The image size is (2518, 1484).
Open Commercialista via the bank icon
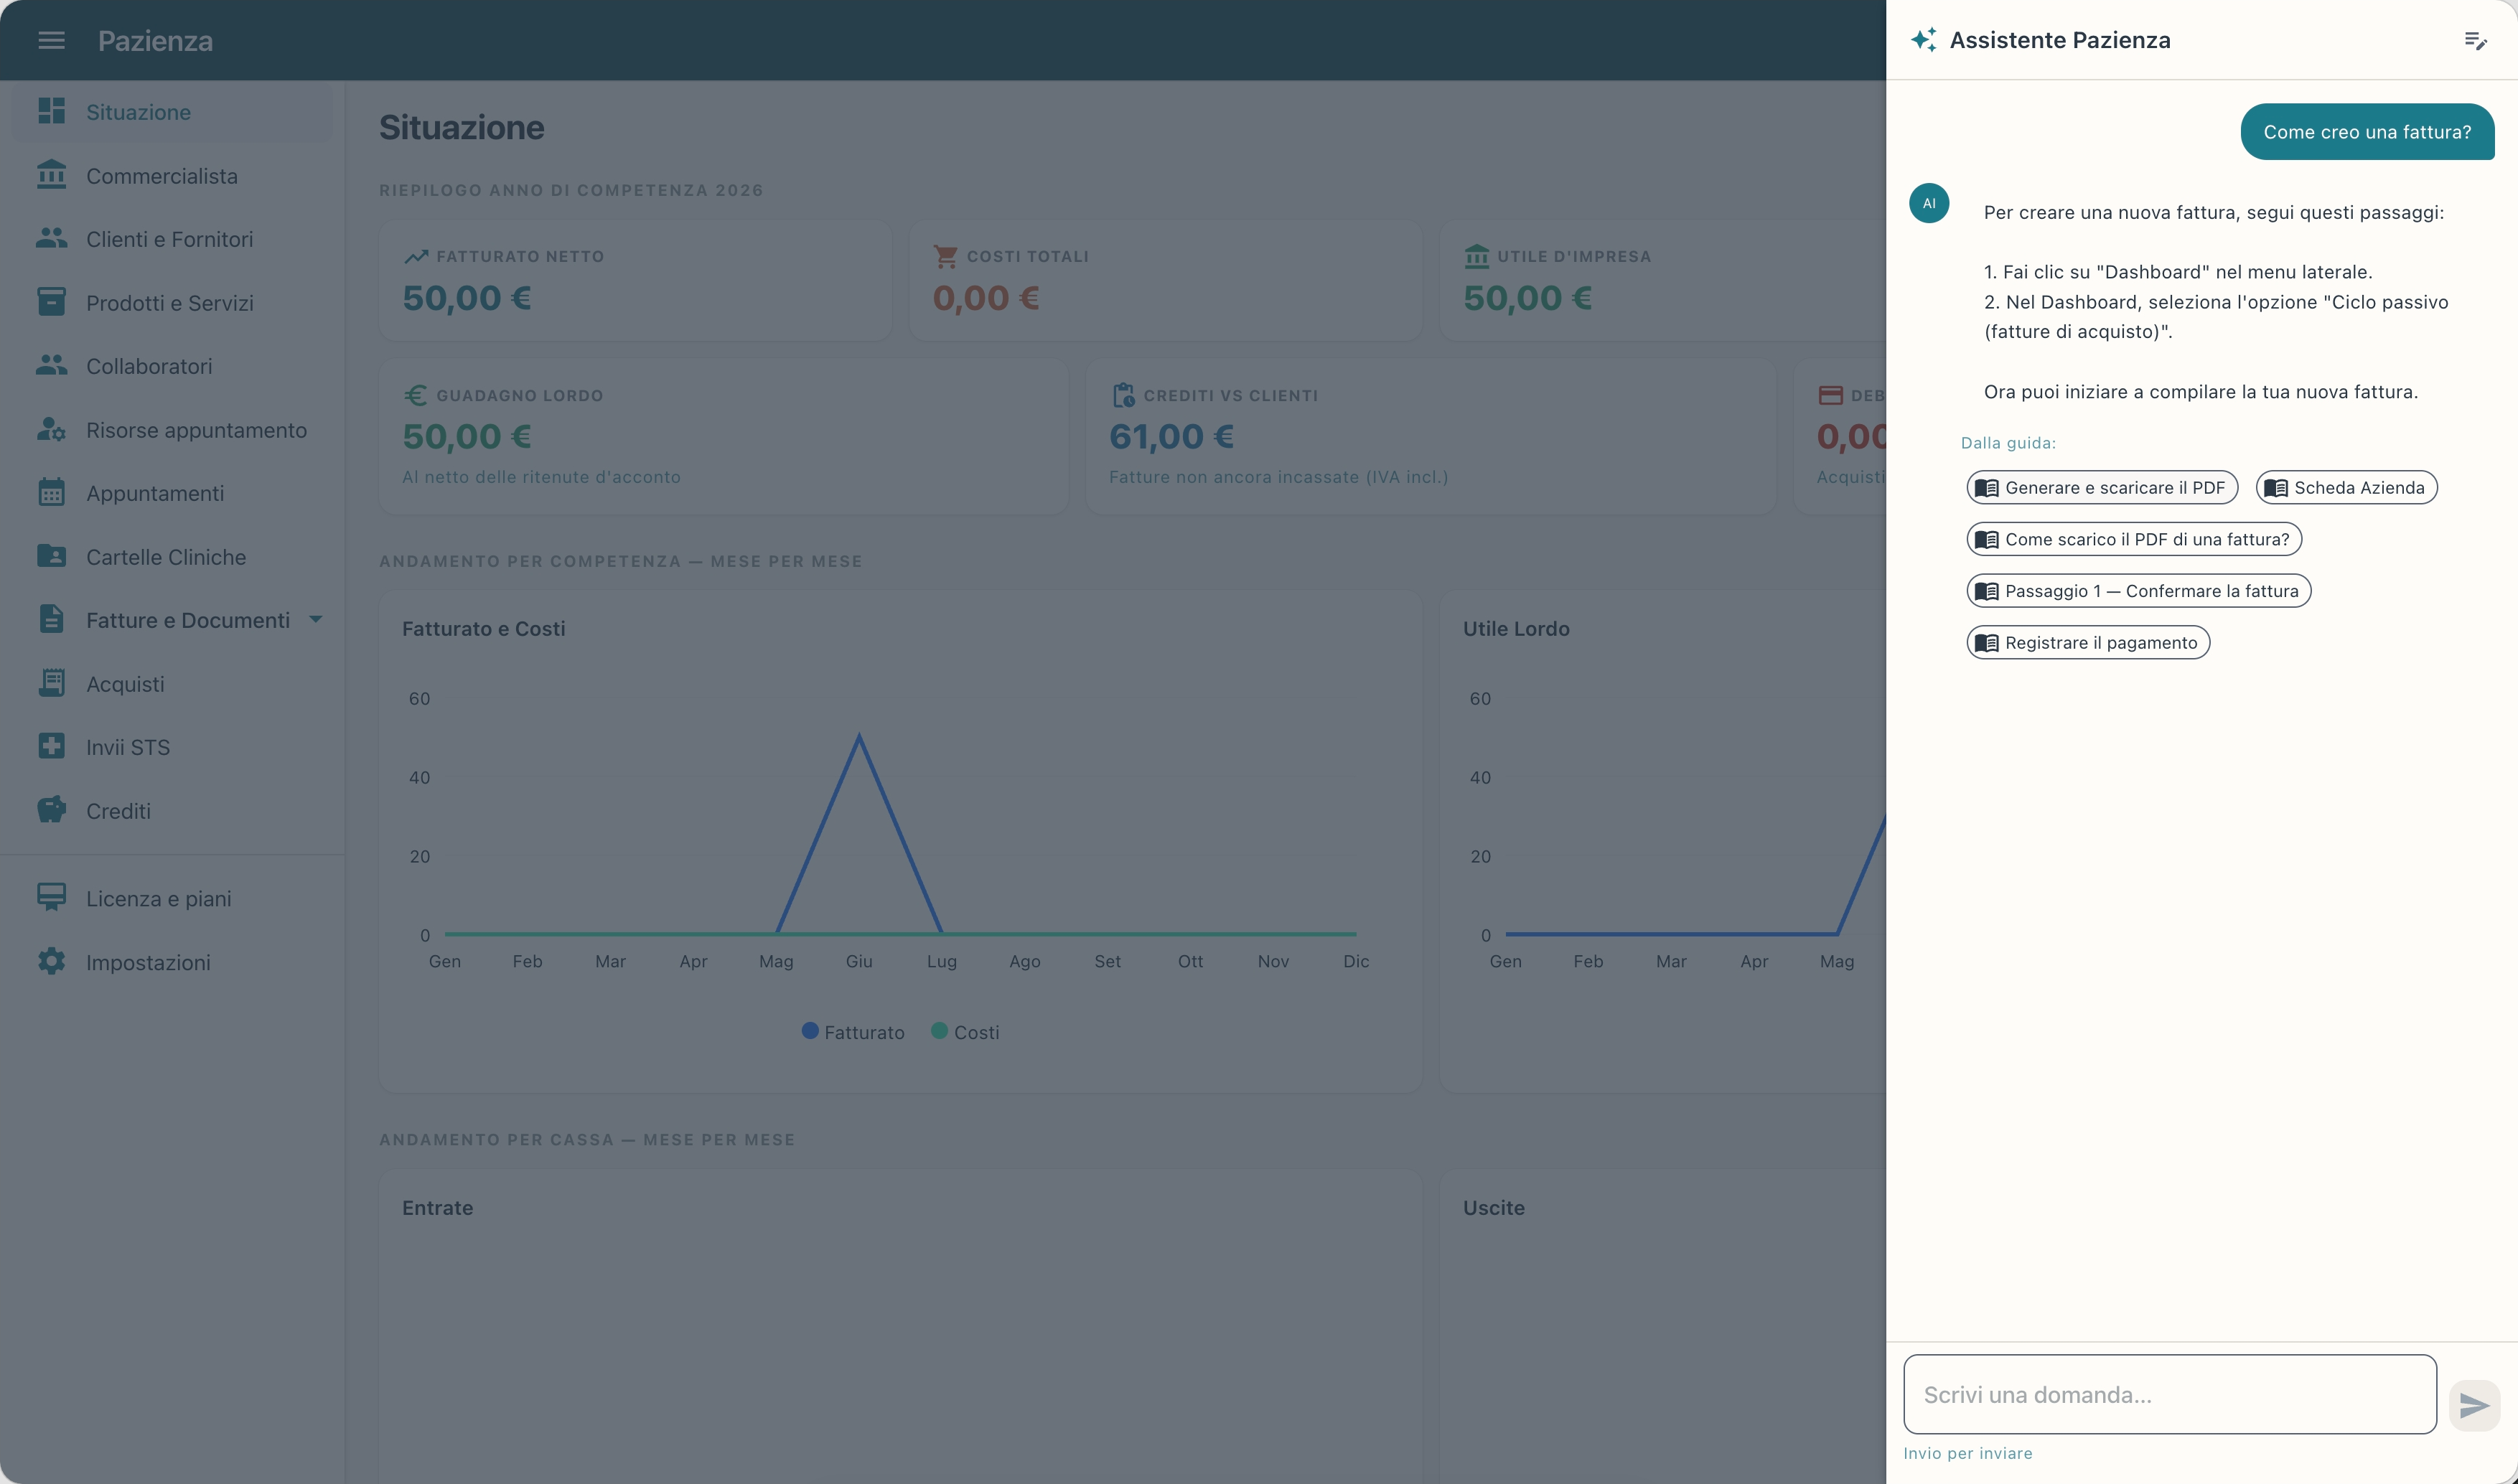point(51,175)
